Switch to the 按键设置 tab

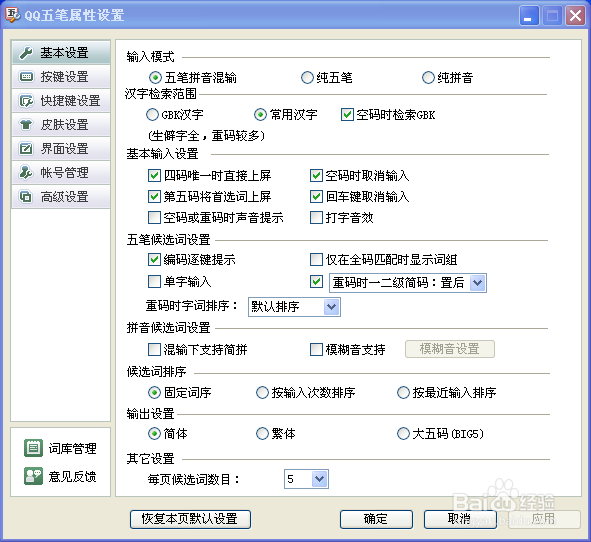pyautogui.click(x=61, y=77)
